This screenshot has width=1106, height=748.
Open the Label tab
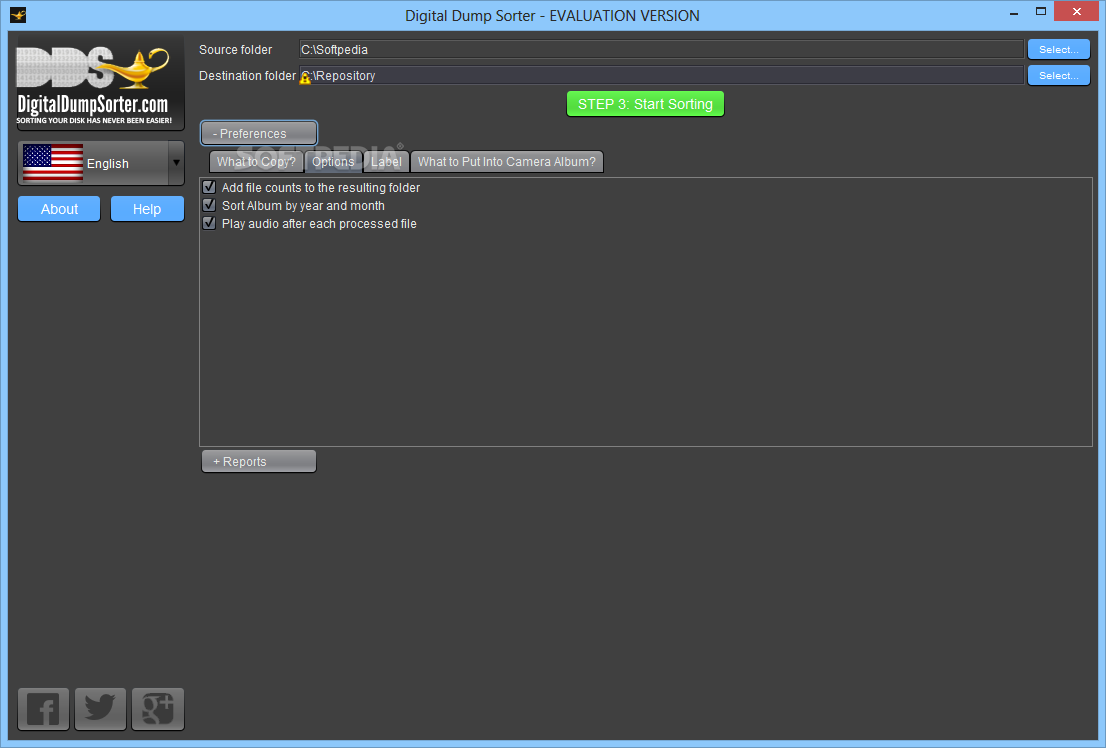[386, 162]
